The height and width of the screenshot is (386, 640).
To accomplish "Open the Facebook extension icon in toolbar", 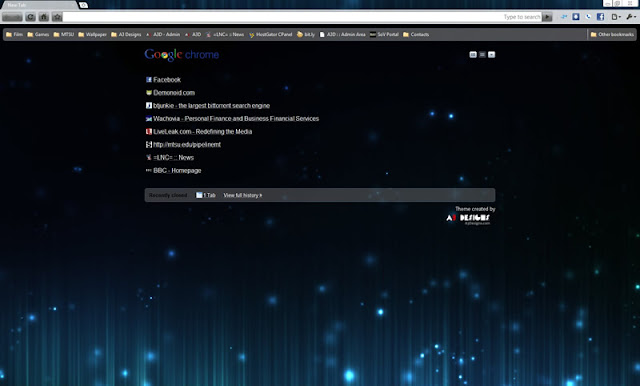I will [x=600, y=17].
